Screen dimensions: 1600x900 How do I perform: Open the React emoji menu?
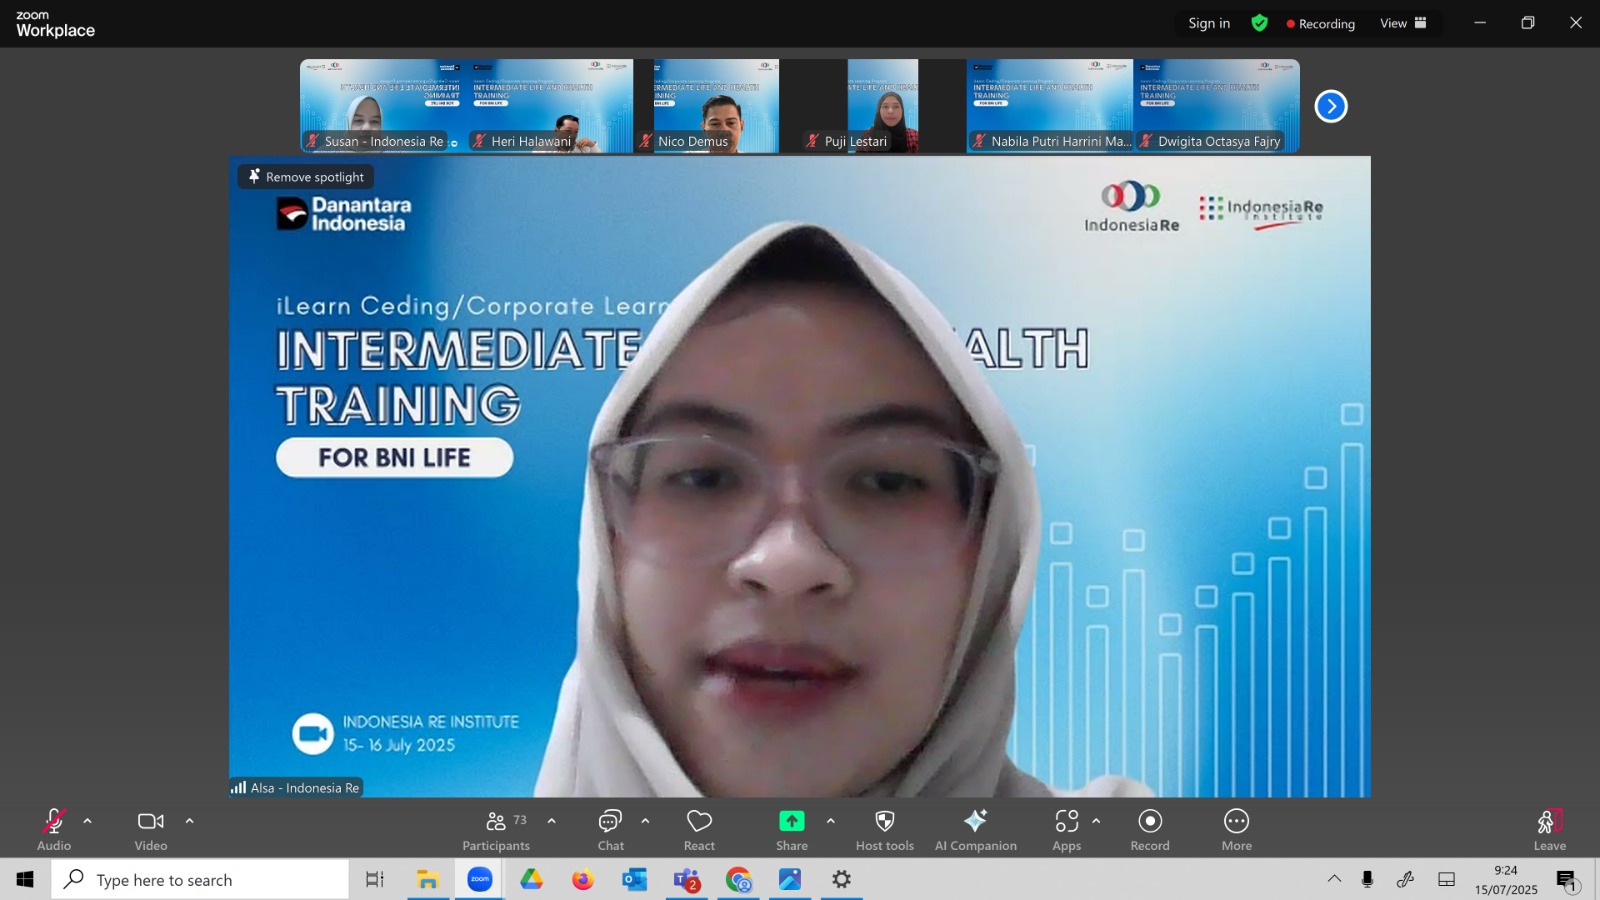[x=699, y=830]
